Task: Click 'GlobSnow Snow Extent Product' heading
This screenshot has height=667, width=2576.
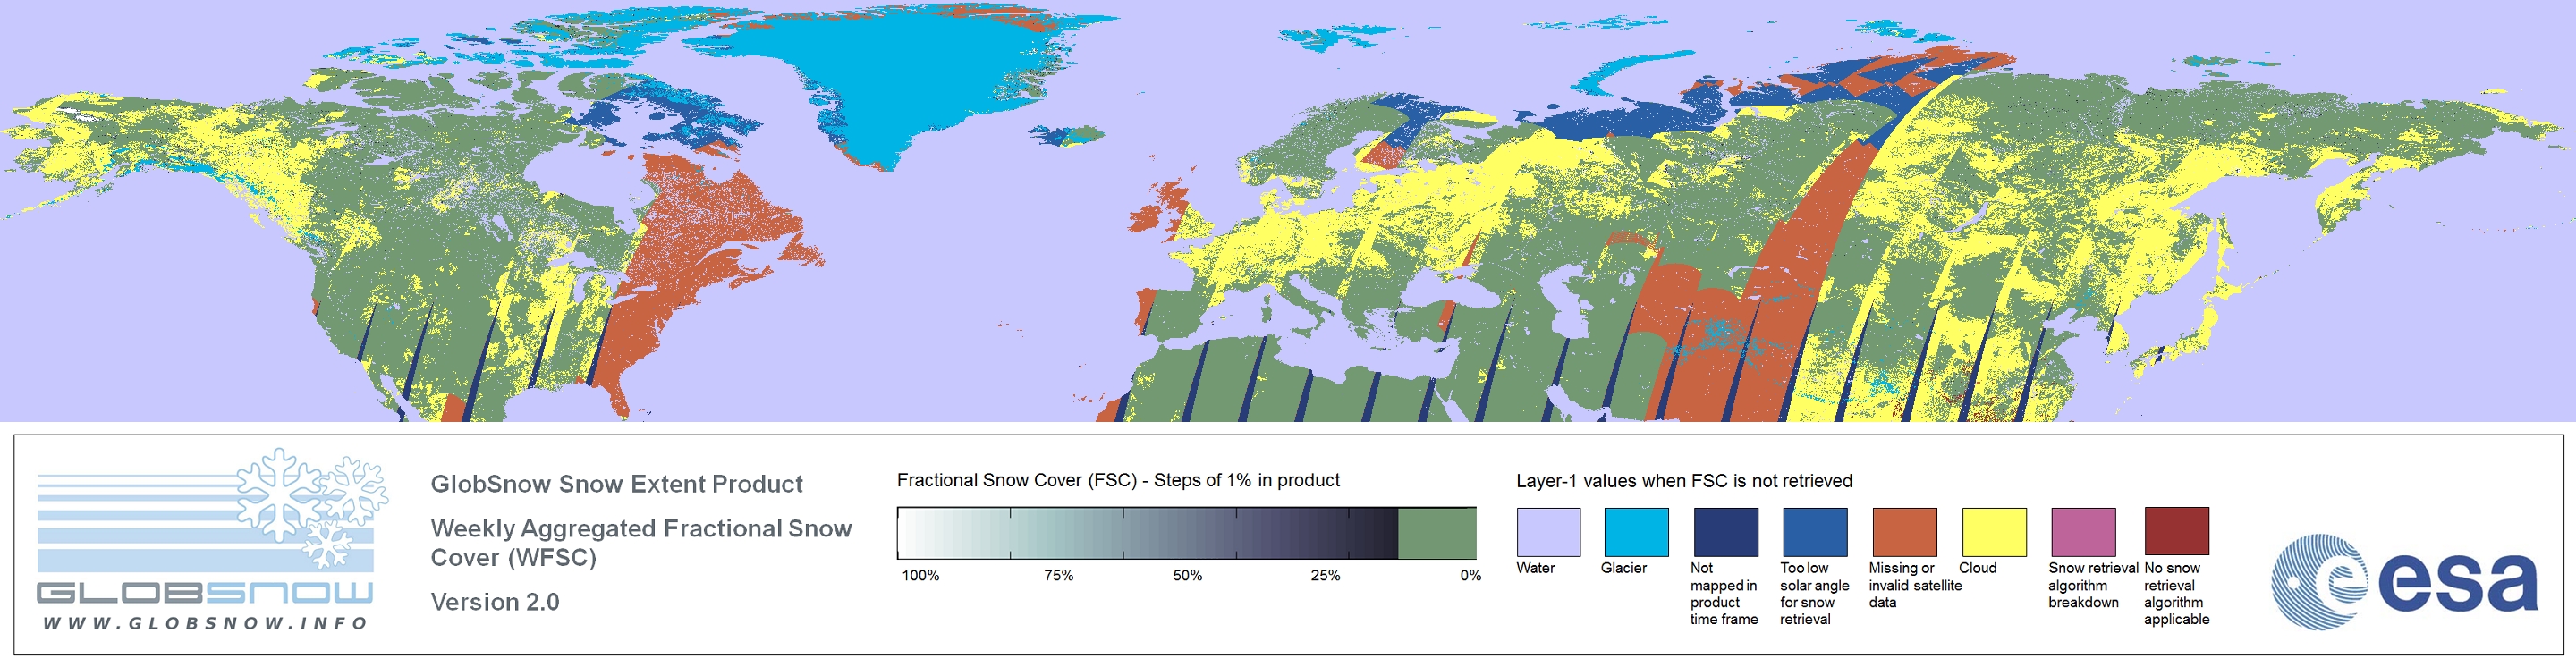Action: (616, 484)
